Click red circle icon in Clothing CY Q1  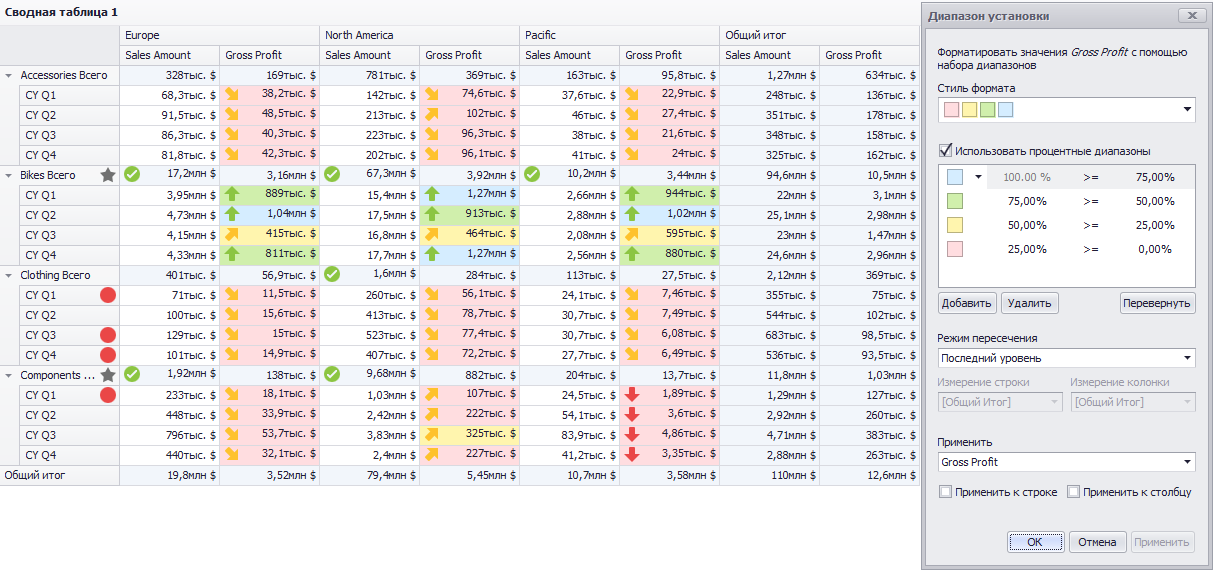coord(108,295)
